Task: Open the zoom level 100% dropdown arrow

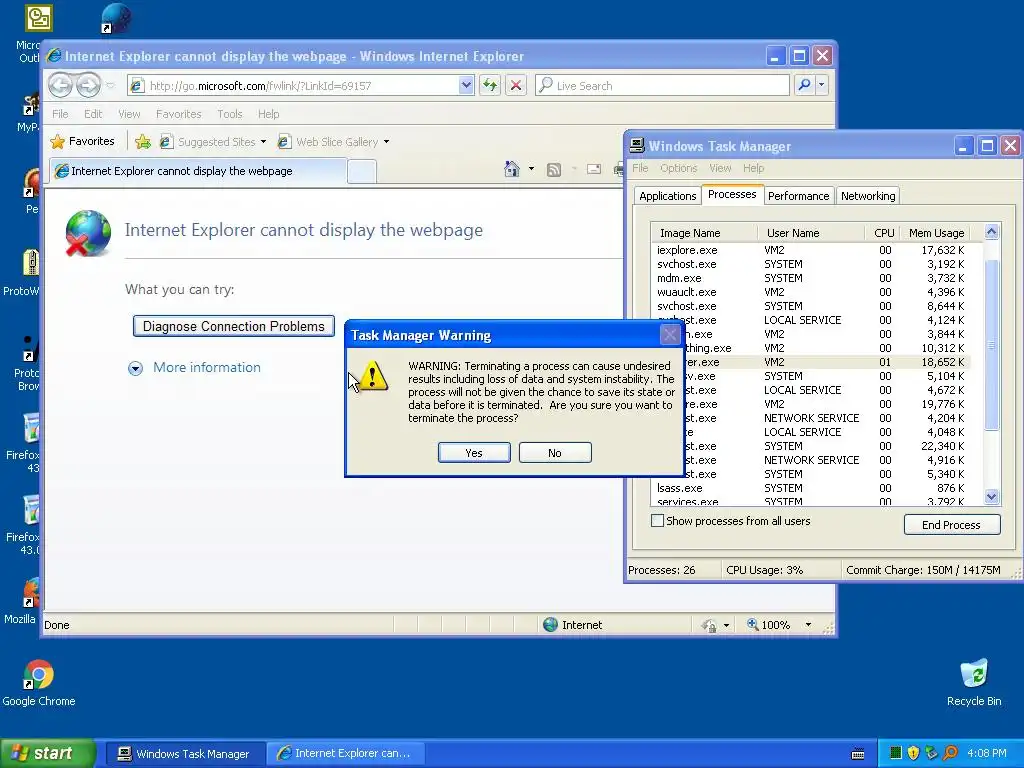Action: pos(808,625)
